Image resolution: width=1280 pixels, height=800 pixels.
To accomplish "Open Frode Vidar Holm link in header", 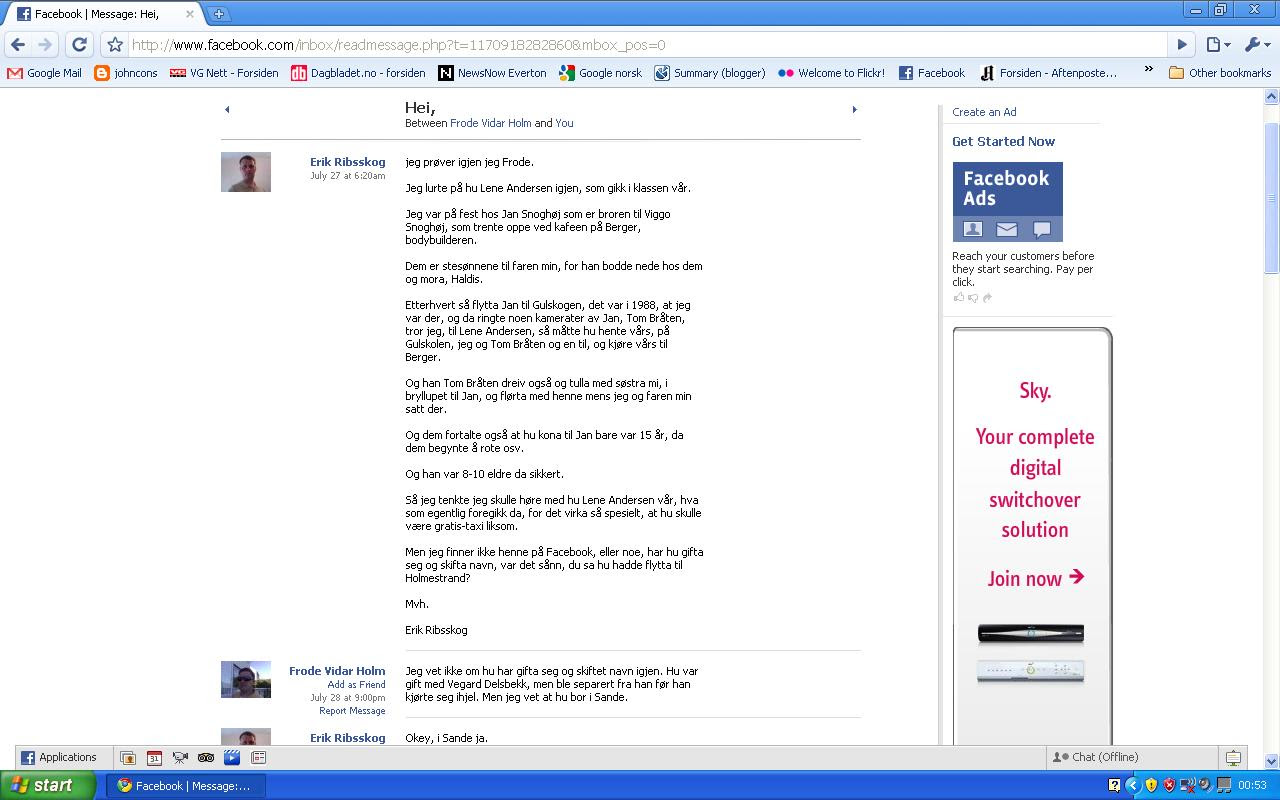I will [491, 123].
